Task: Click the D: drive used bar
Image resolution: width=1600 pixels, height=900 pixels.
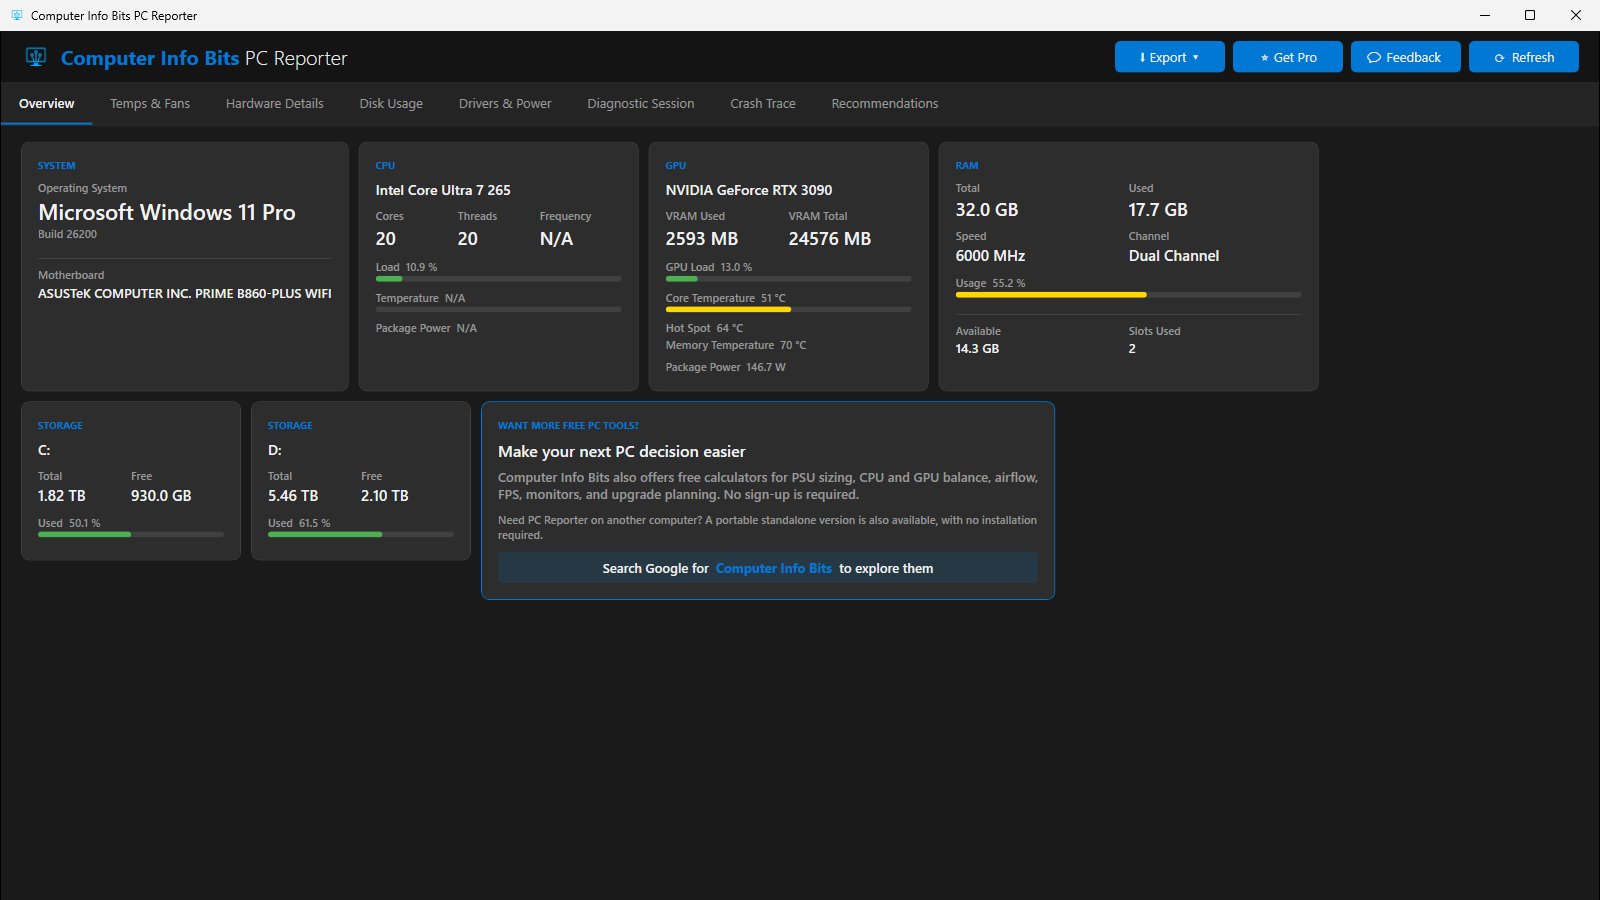Action: (361, 535)
